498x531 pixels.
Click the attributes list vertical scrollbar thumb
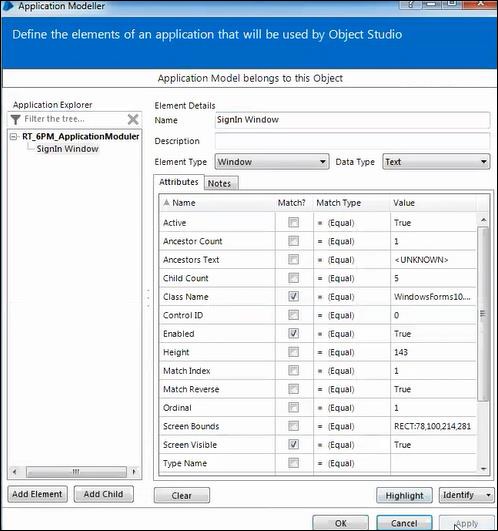[x=483, y=314]
